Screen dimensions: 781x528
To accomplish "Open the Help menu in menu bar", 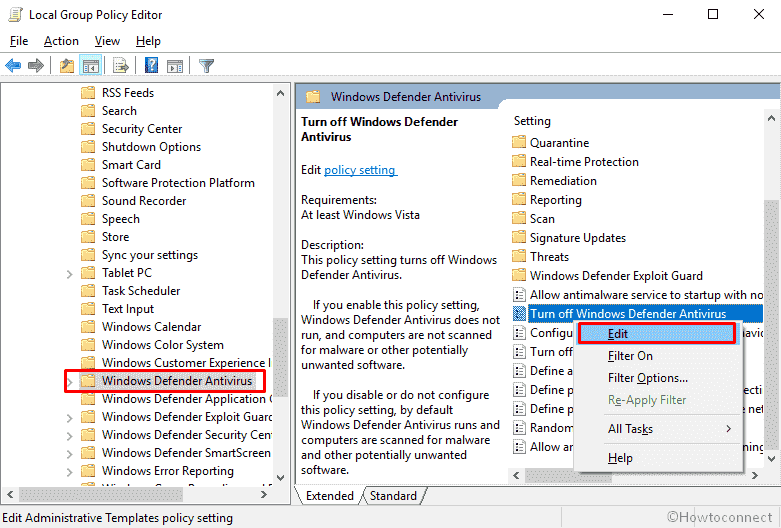I will (x=148, y=41).
